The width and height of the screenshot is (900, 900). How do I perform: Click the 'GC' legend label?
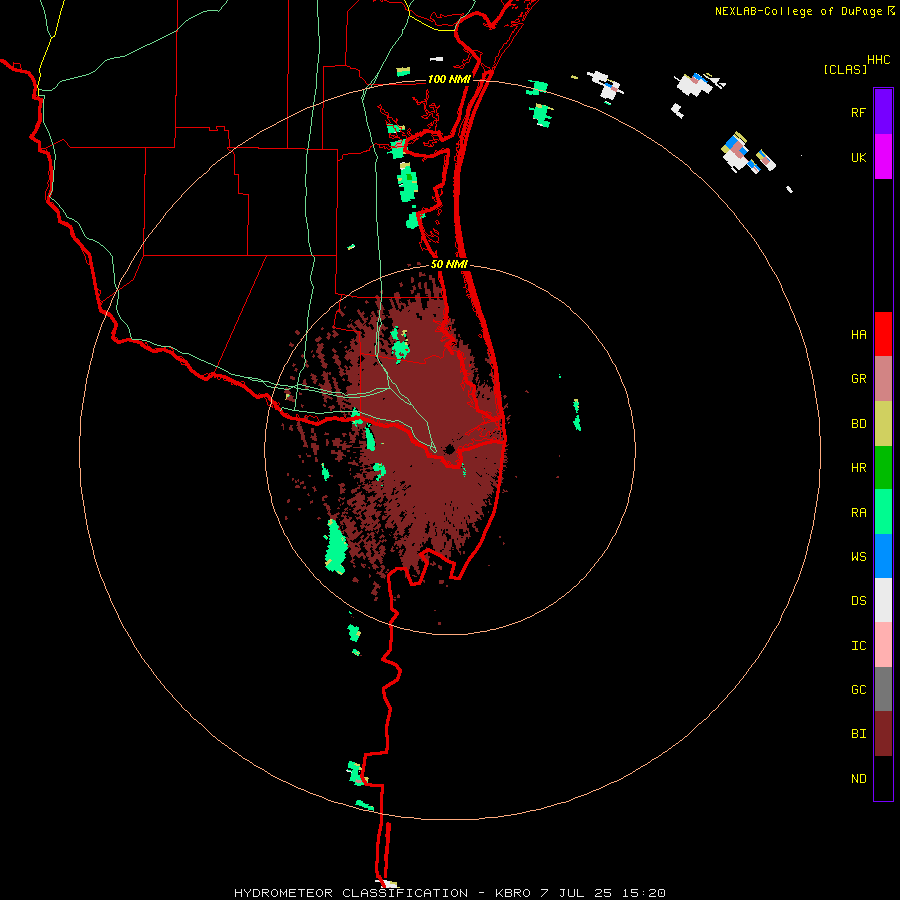tap(858, 690)
